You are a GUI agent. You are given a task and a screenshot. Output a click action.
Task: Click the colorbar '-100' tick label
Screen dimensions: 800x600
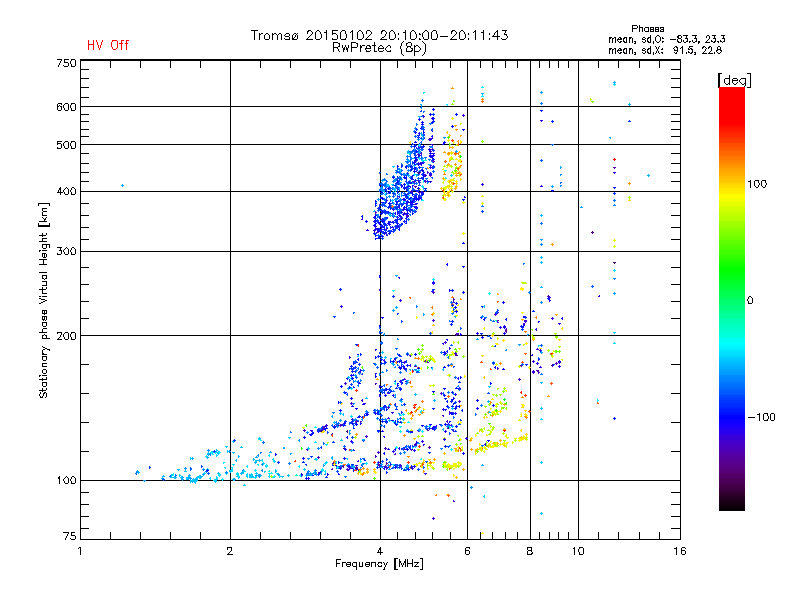pyautogui.click(x=761, y=417)
